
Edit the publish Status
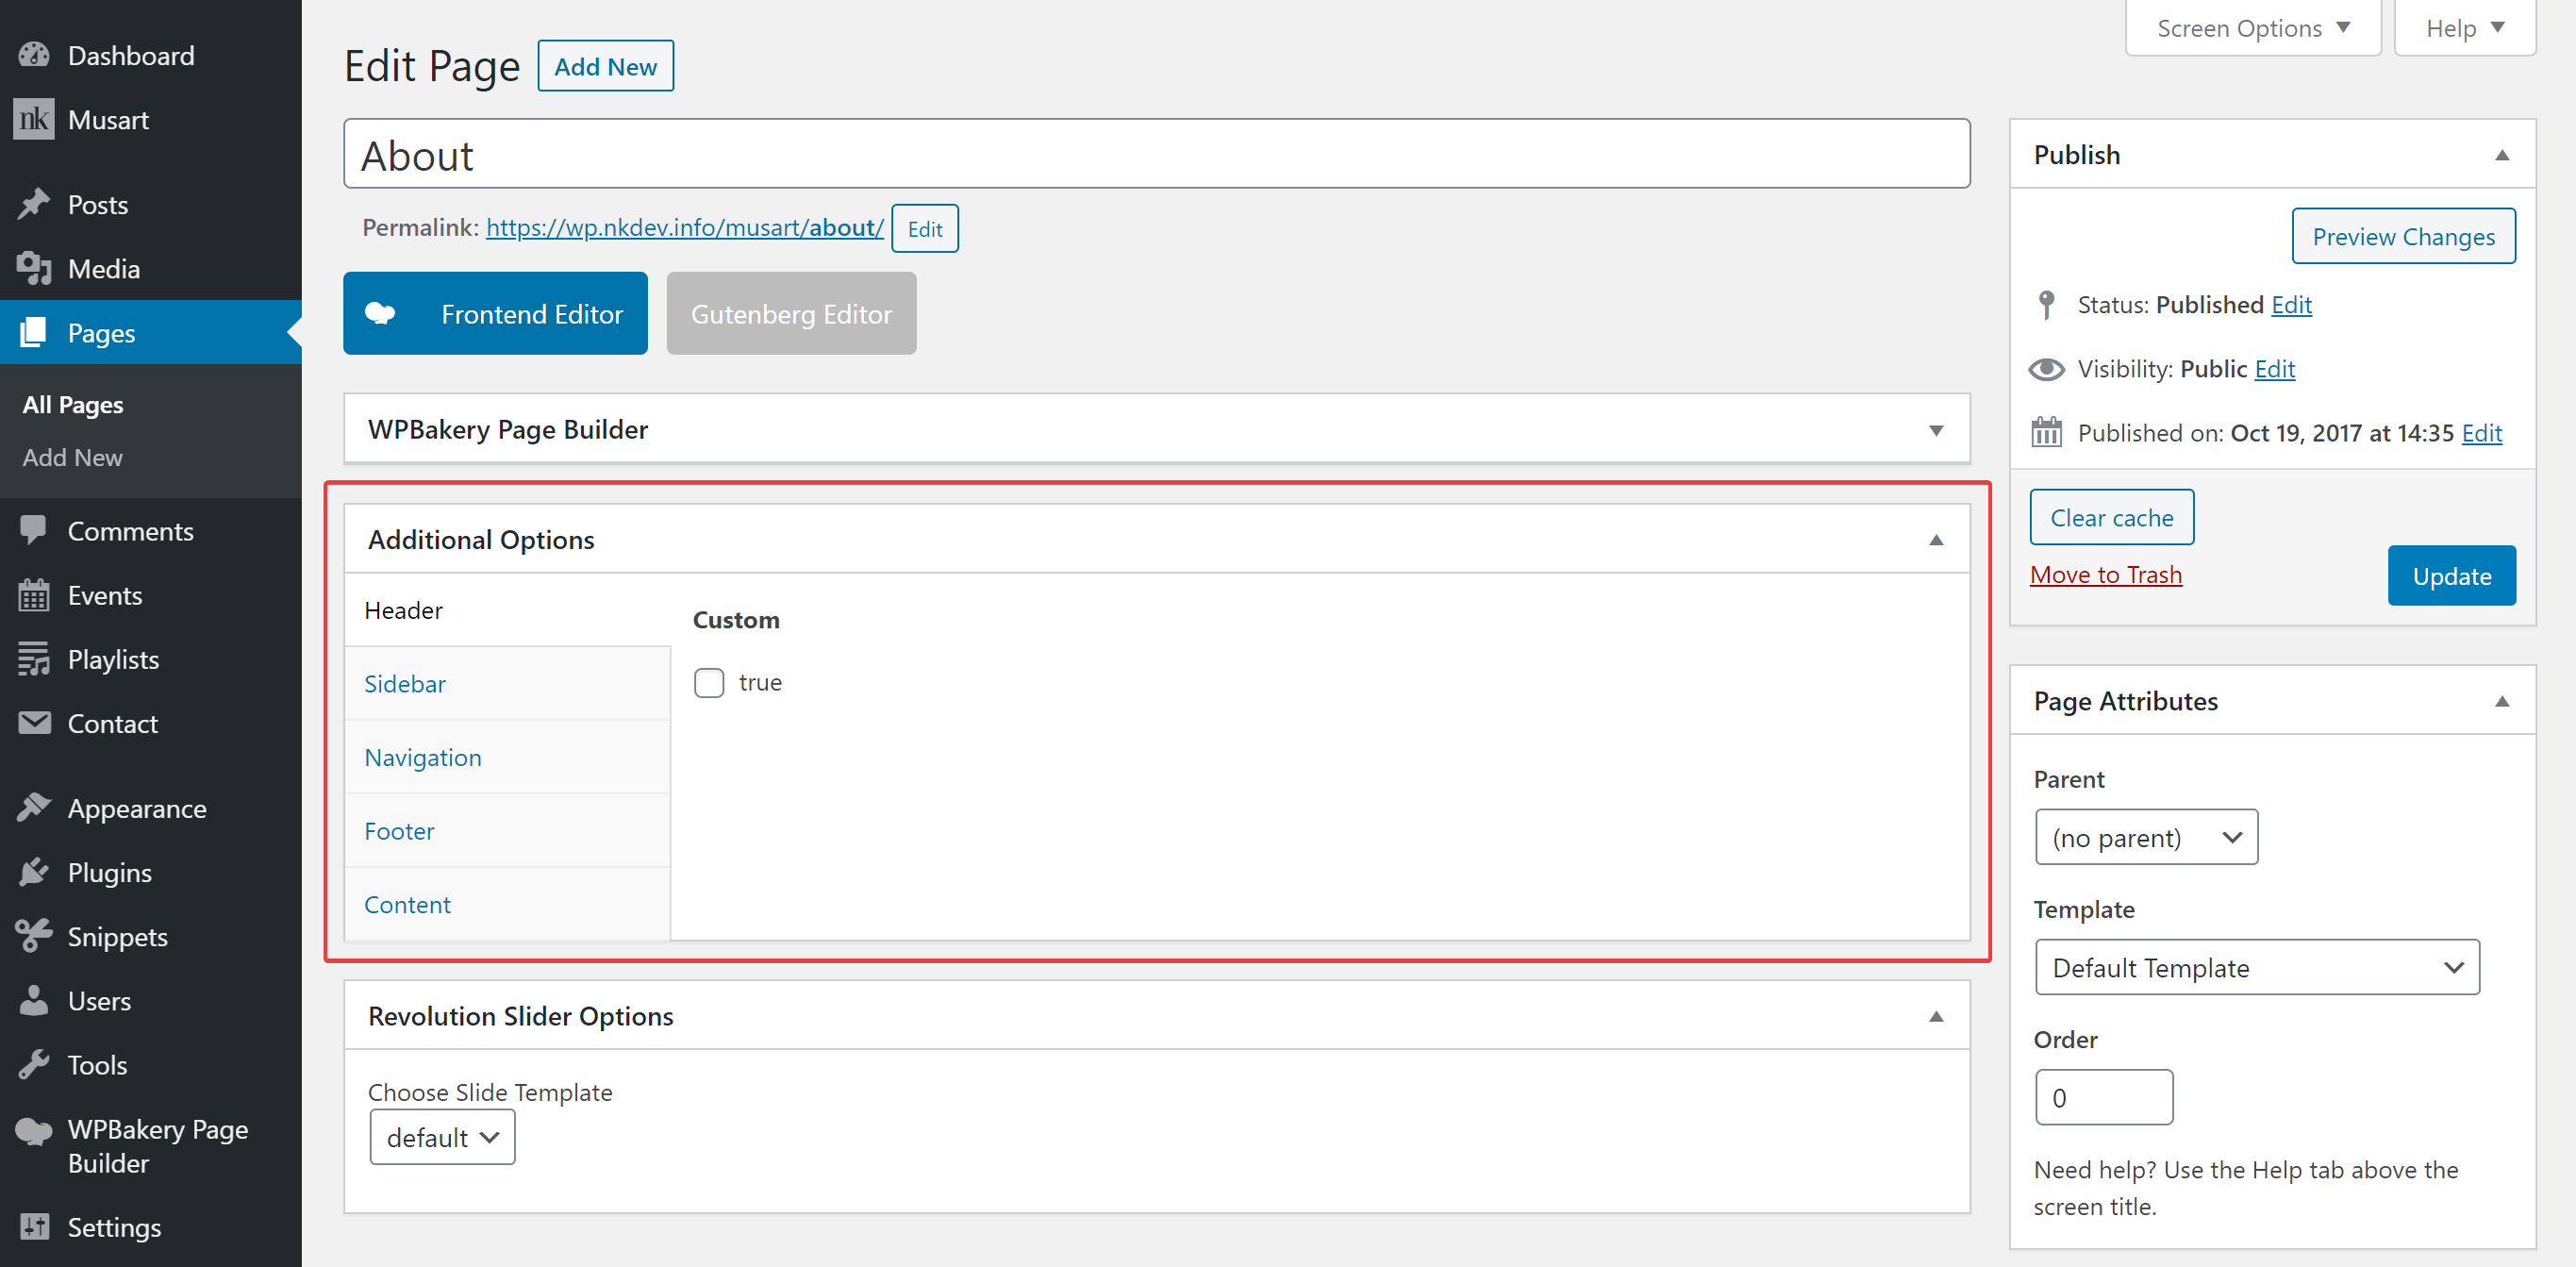(x=2291, y=304)
